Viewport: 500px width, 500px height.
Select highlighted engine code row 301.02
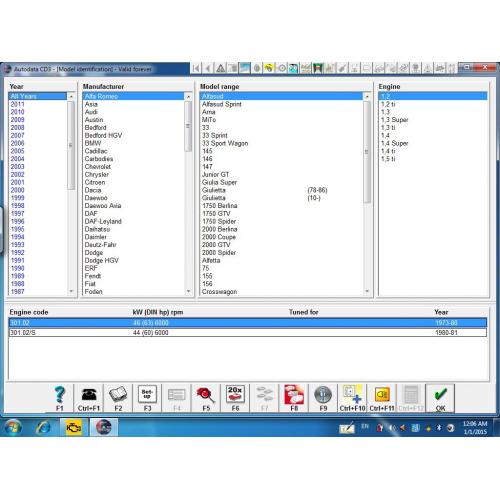coord(248,323)
